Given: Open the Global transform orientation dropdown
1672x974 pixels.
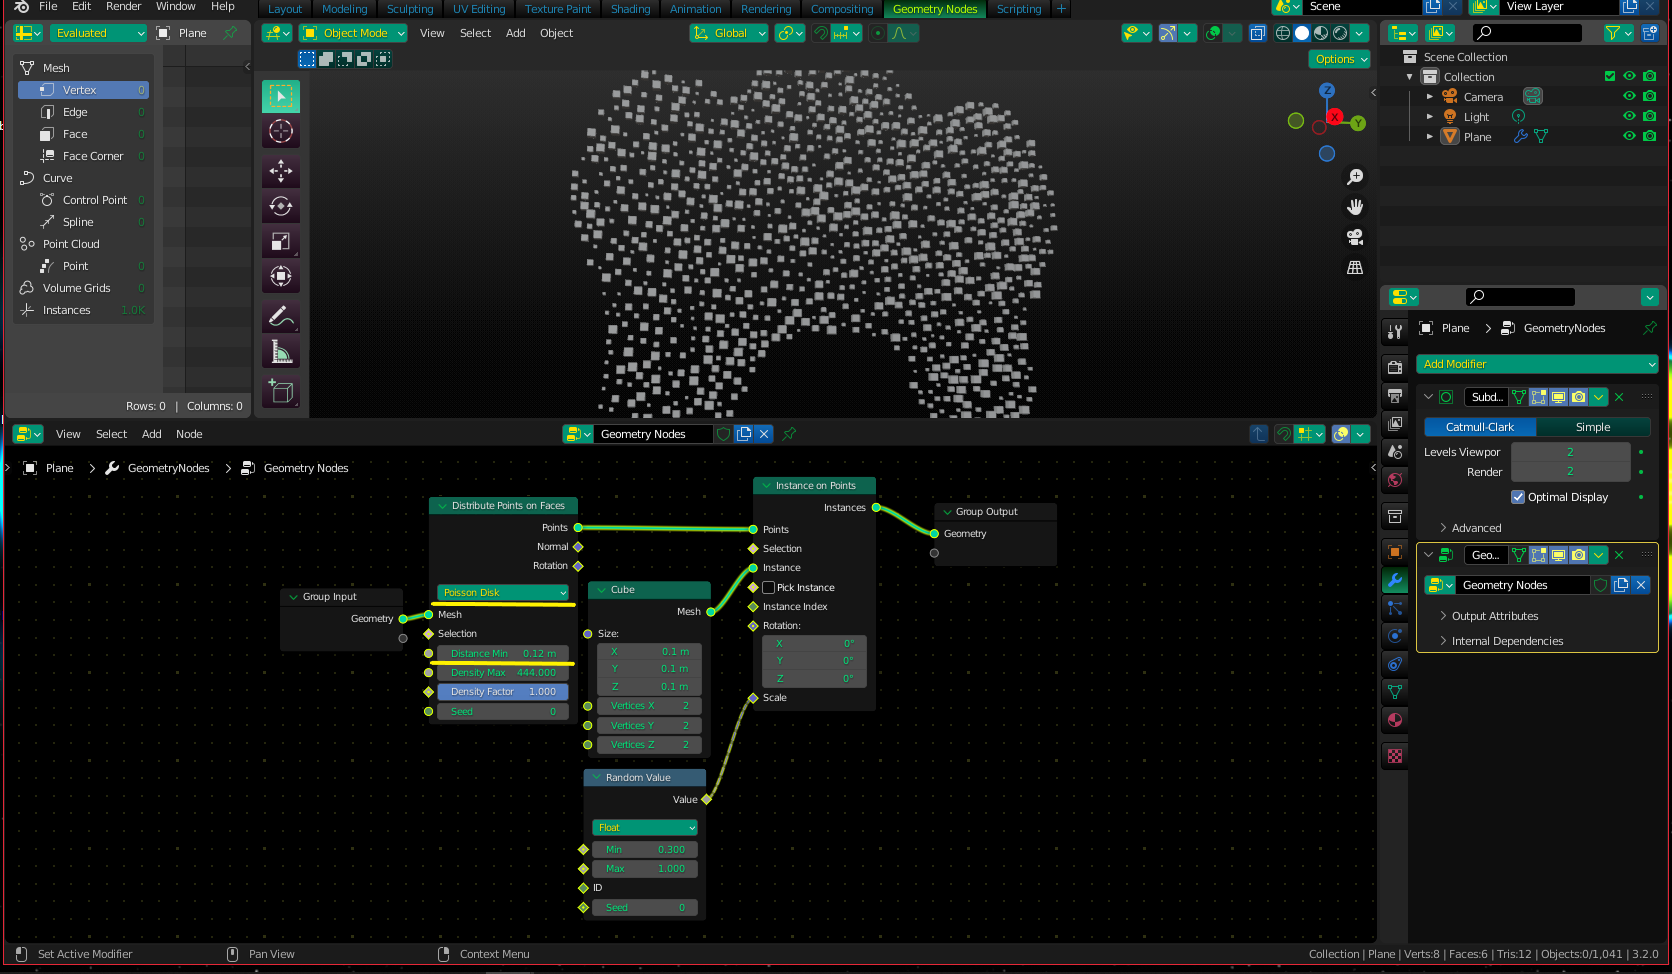Looking at the screenshot, I should [x=729, y=33].
